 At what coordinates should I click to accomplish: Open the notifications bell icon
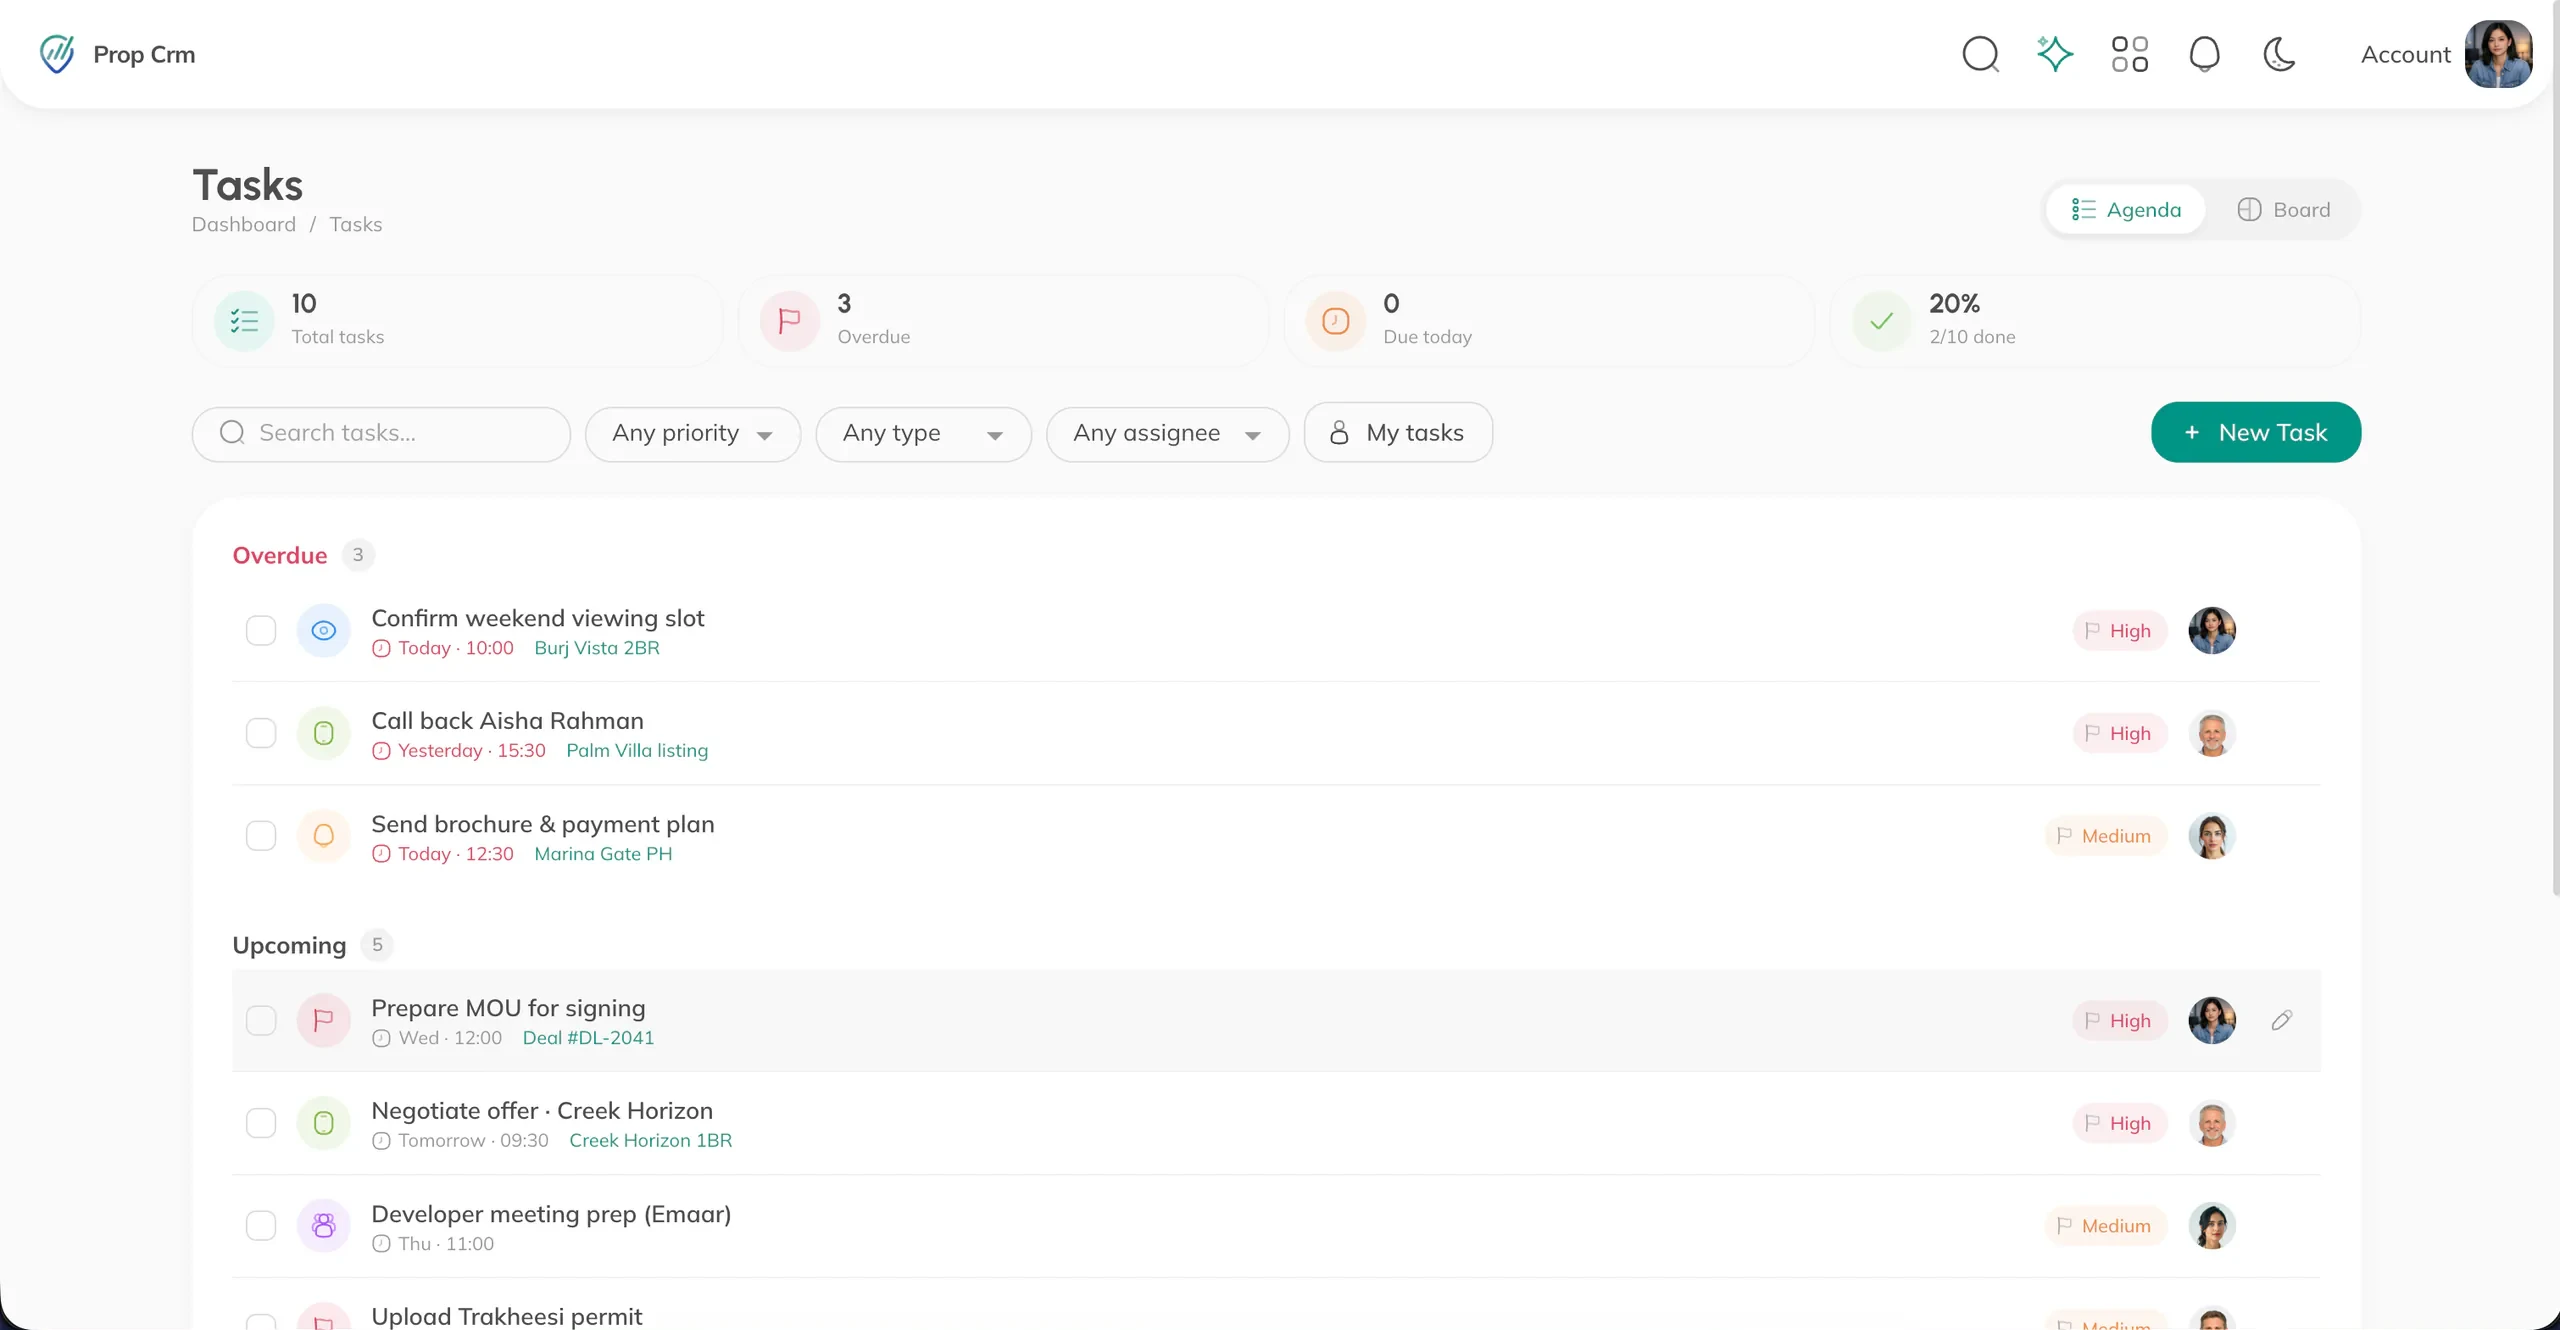pyautogui.click(x=2204, y=54)
